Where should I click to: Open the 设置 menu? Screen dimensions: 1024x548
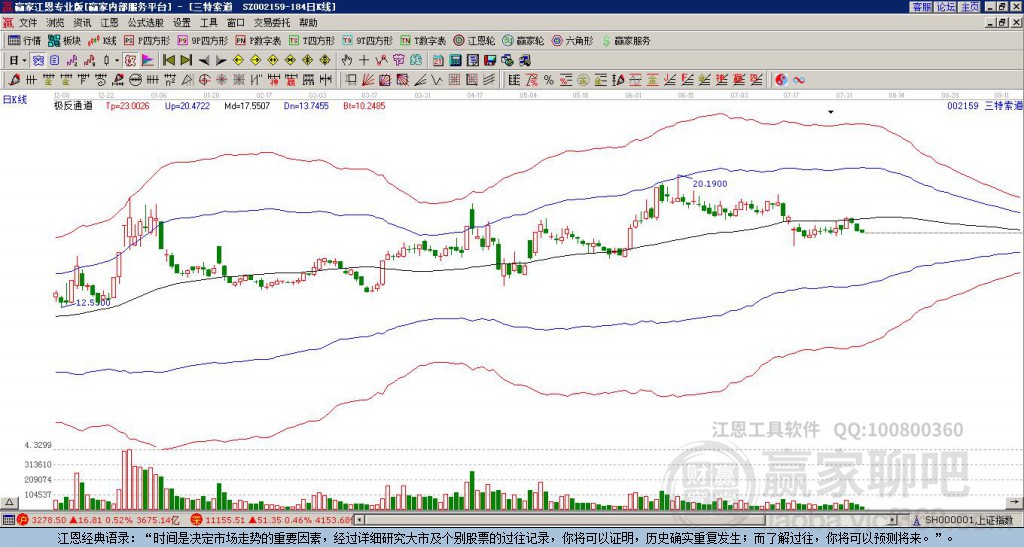[182, 23]
